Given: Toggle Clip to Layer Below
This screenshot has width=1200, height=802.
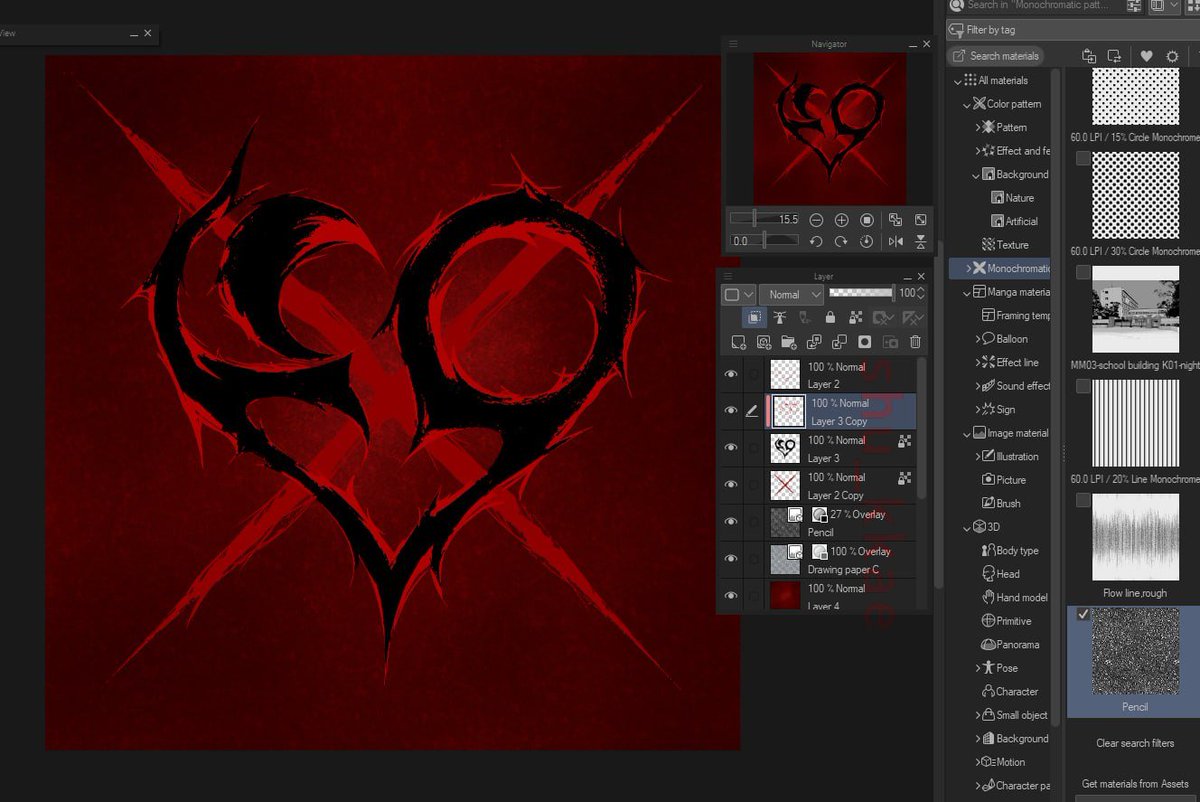Looking at the screenshot, I should click(754, 318).
